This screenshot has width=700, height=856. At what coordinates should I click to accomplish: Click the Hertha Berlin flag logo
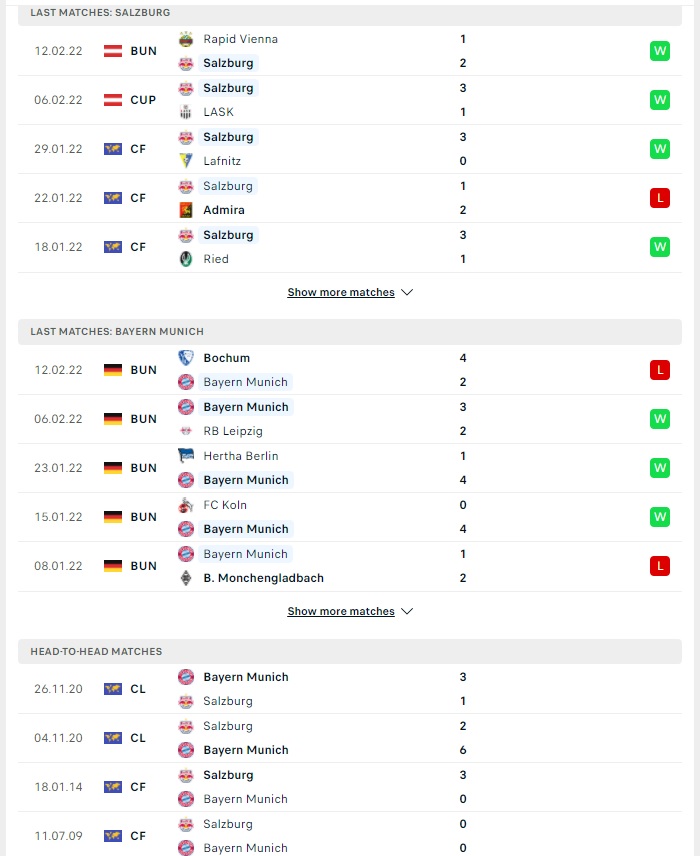pos(186,456)
